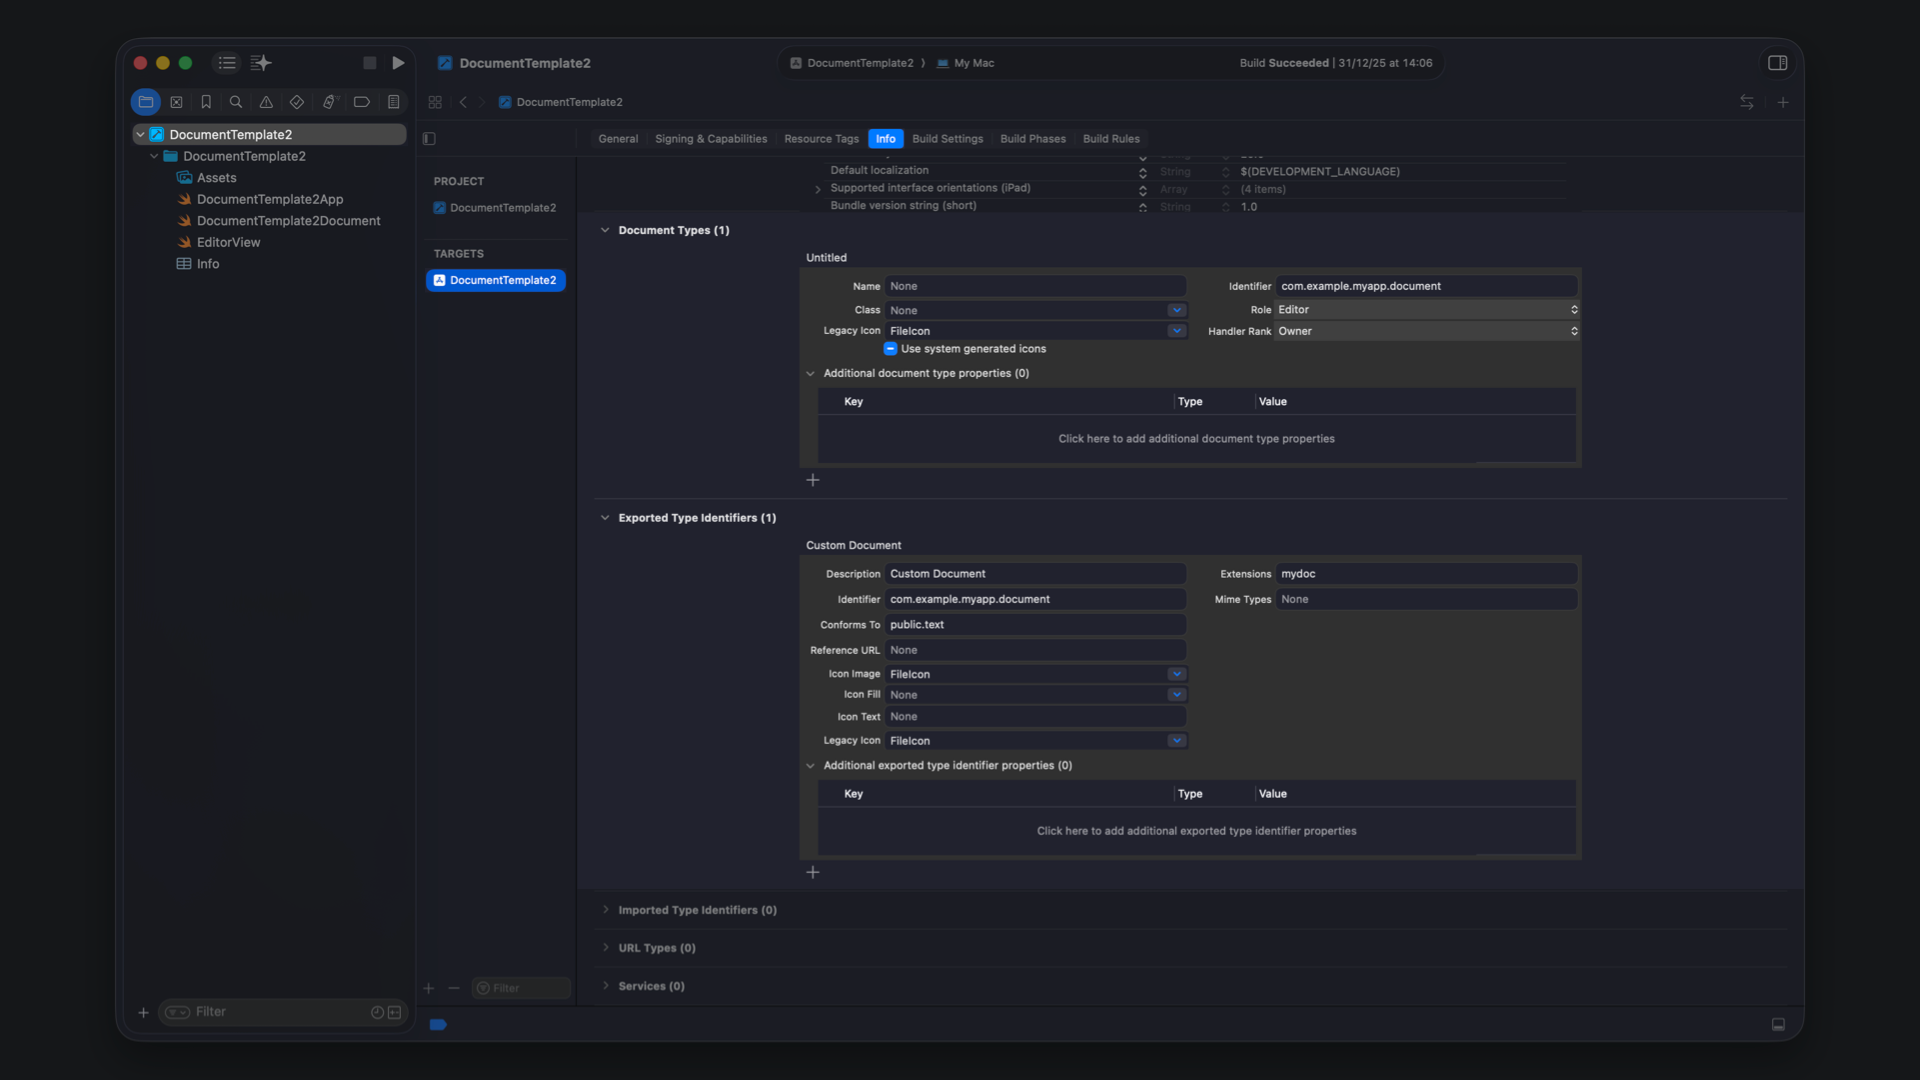Open the Bookmark navigator
Viewport: 1920px width, 1080px height.
coord(206,102)
